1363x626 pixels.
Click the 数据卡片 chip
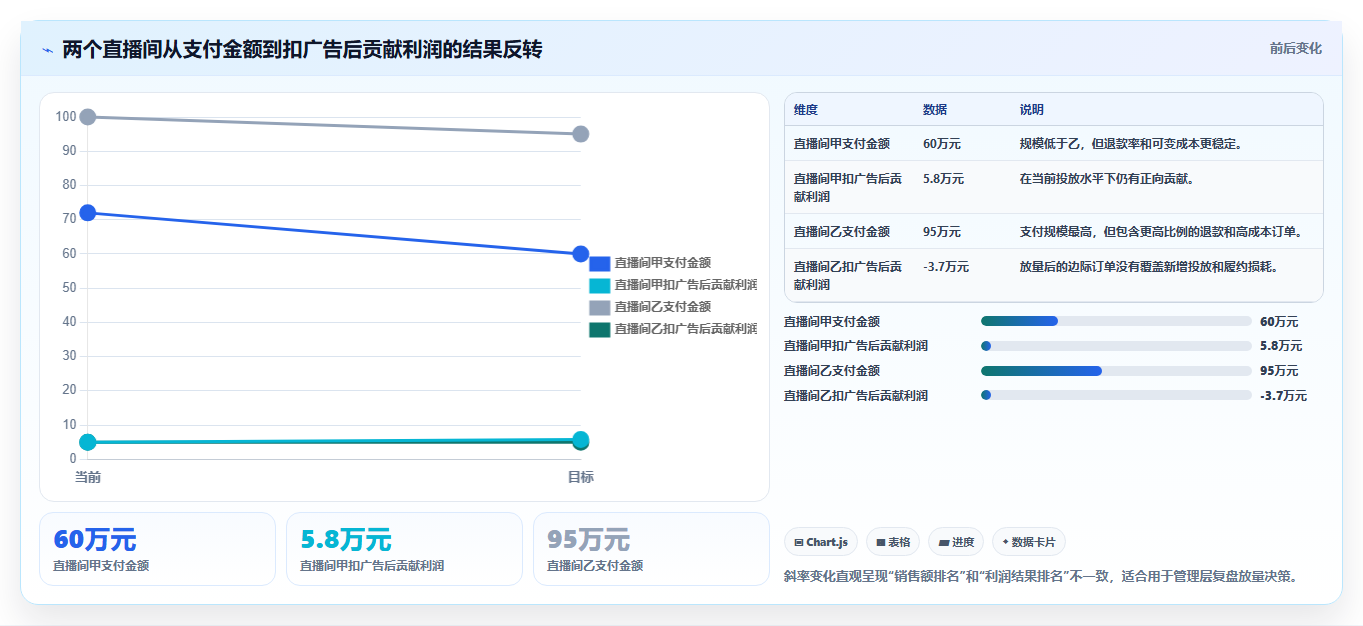(x=1029, y=542)
